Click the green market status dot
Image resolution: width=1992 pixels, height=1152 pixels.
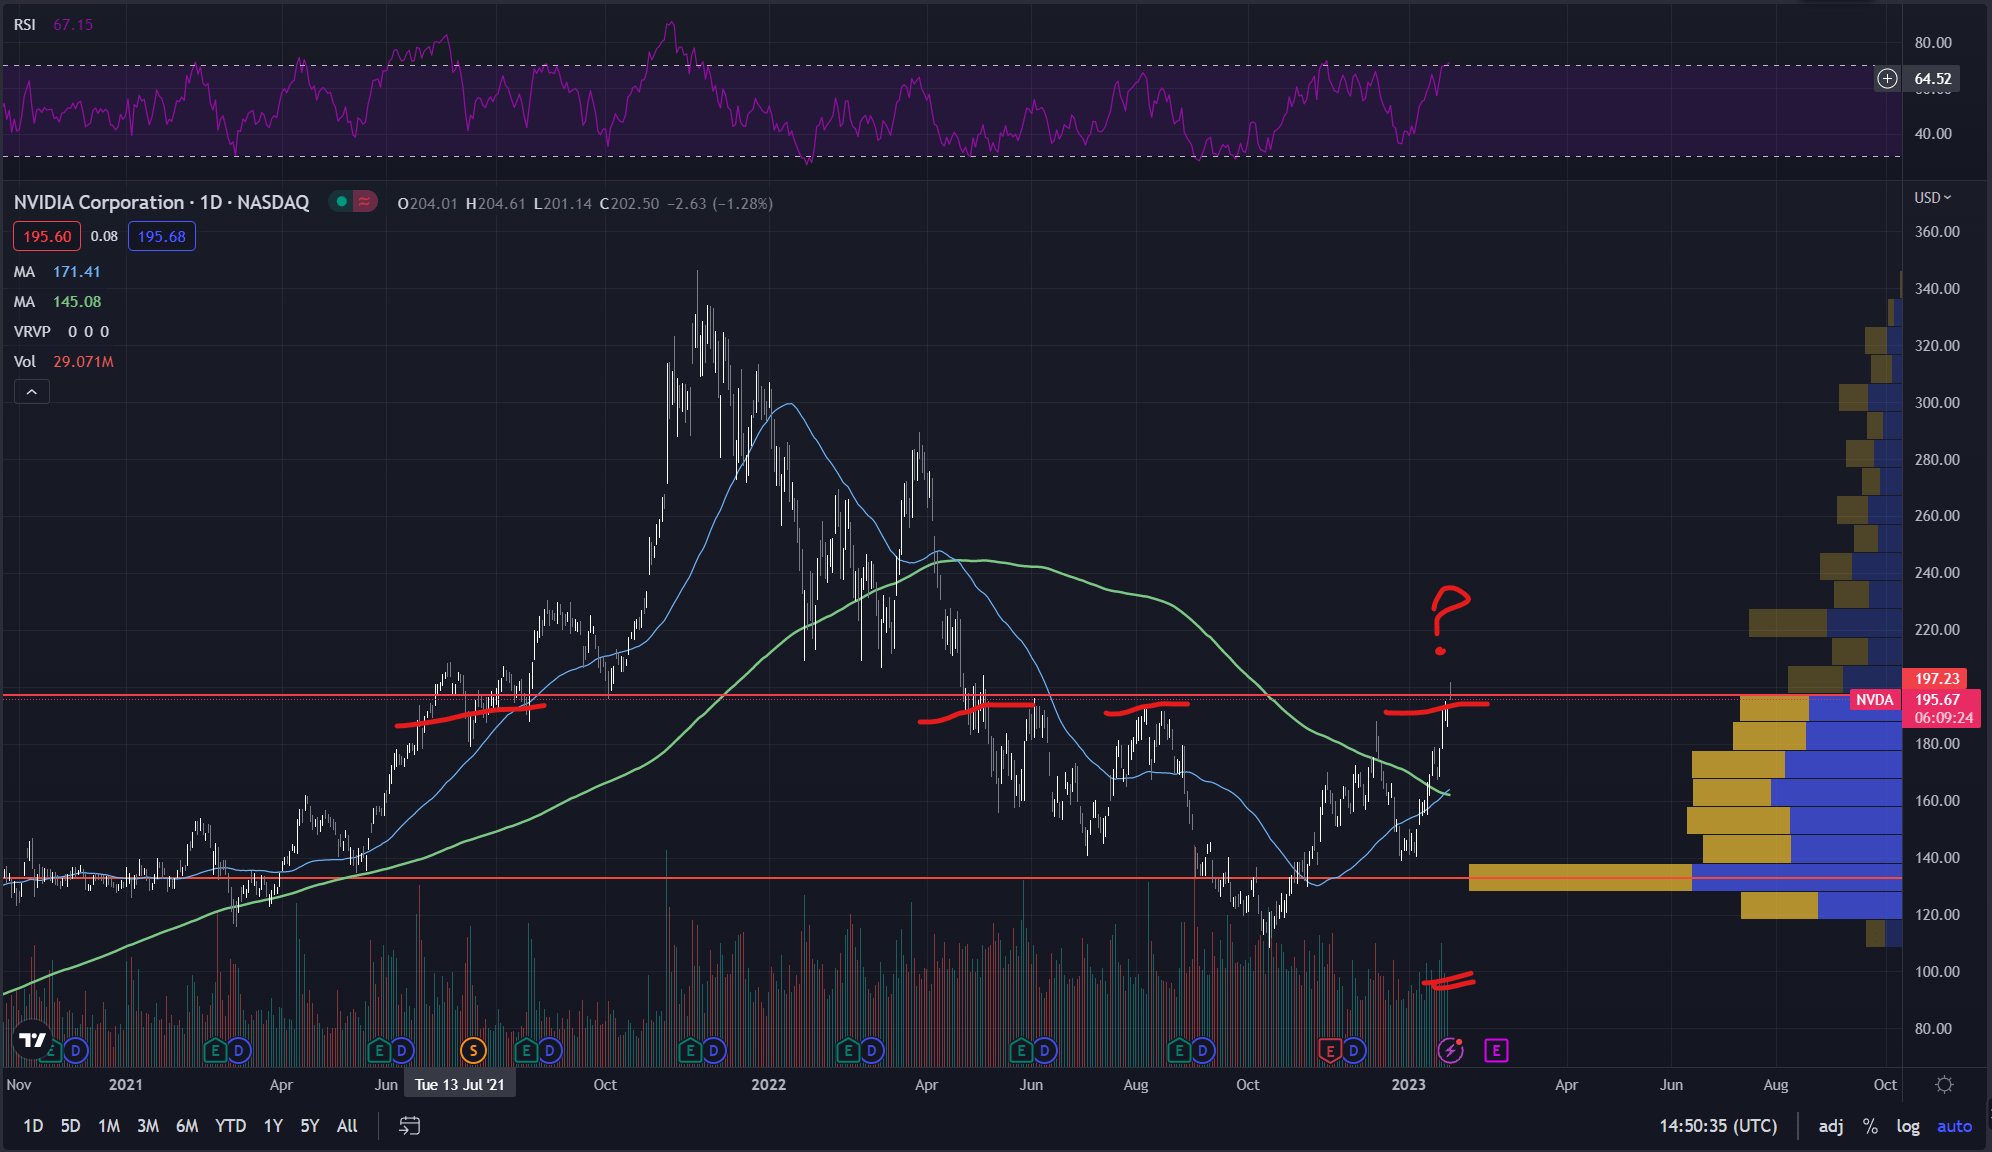click(342, 202)
